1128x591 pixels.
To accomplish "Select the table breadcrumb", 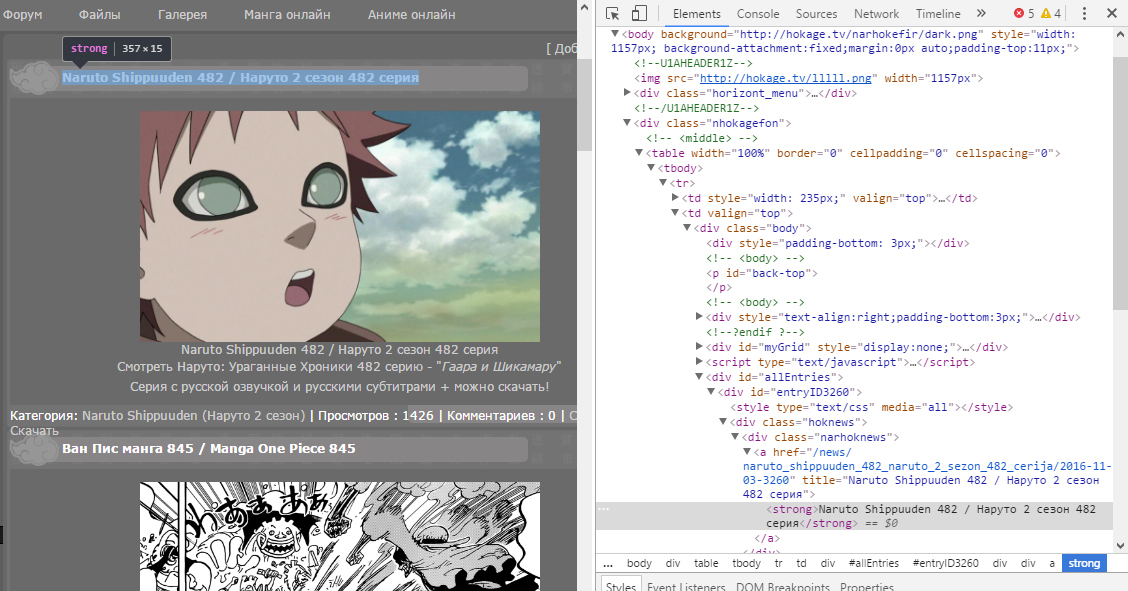I will pos(706,563).
